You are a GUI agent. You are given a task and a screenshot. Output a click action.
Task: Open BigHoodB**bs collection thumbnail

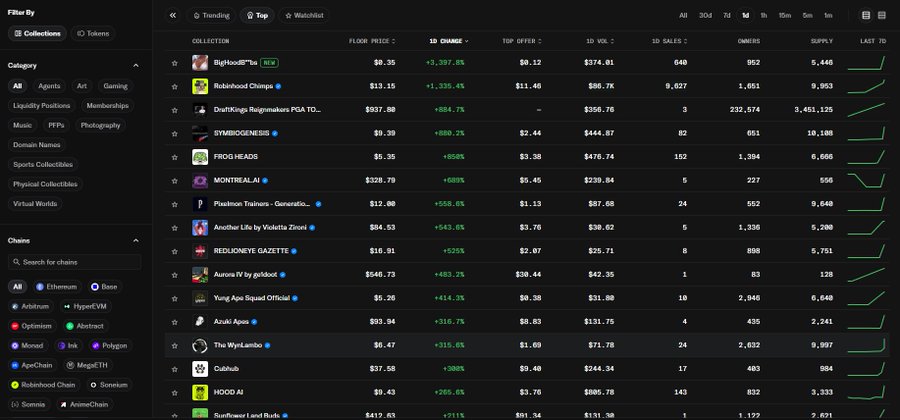point(200,63)
